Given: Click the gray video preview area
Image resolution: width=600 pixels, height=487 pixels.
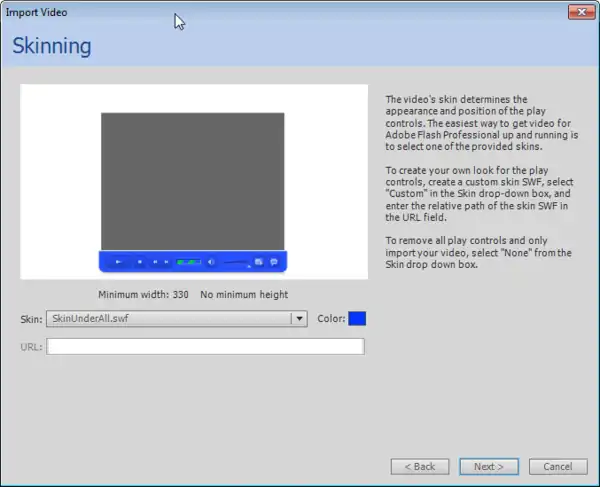Looking at the screenshot, I should (x=192, y=180).
